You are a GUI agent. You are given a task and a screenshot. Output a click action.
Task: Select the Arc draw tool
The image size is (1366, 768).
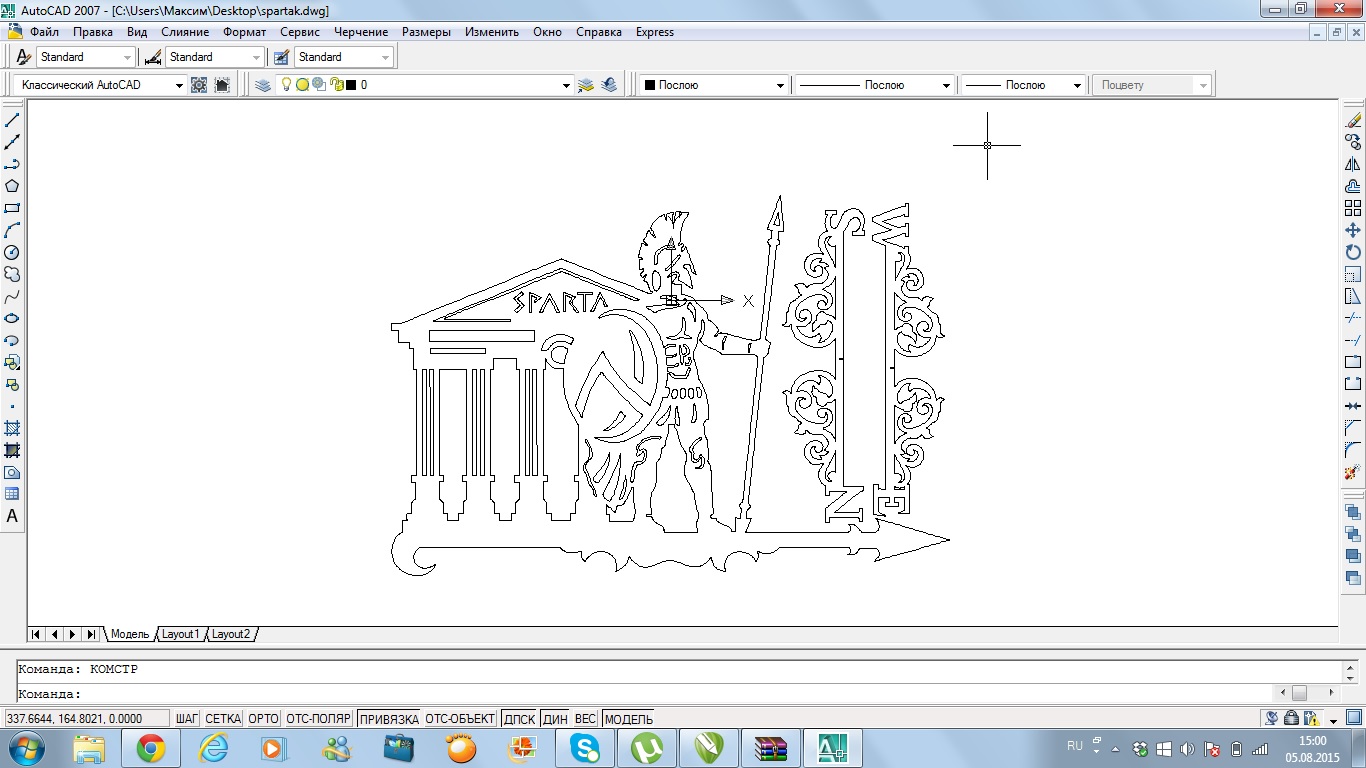[13, 230]
